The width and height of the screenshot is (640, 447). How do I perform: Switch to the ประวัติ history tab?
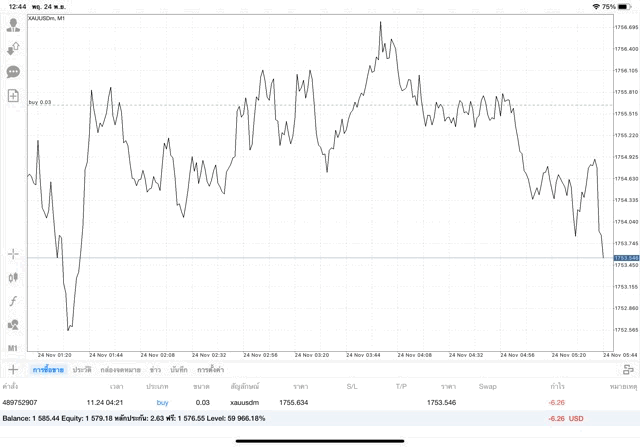click(x=81, y=370)
